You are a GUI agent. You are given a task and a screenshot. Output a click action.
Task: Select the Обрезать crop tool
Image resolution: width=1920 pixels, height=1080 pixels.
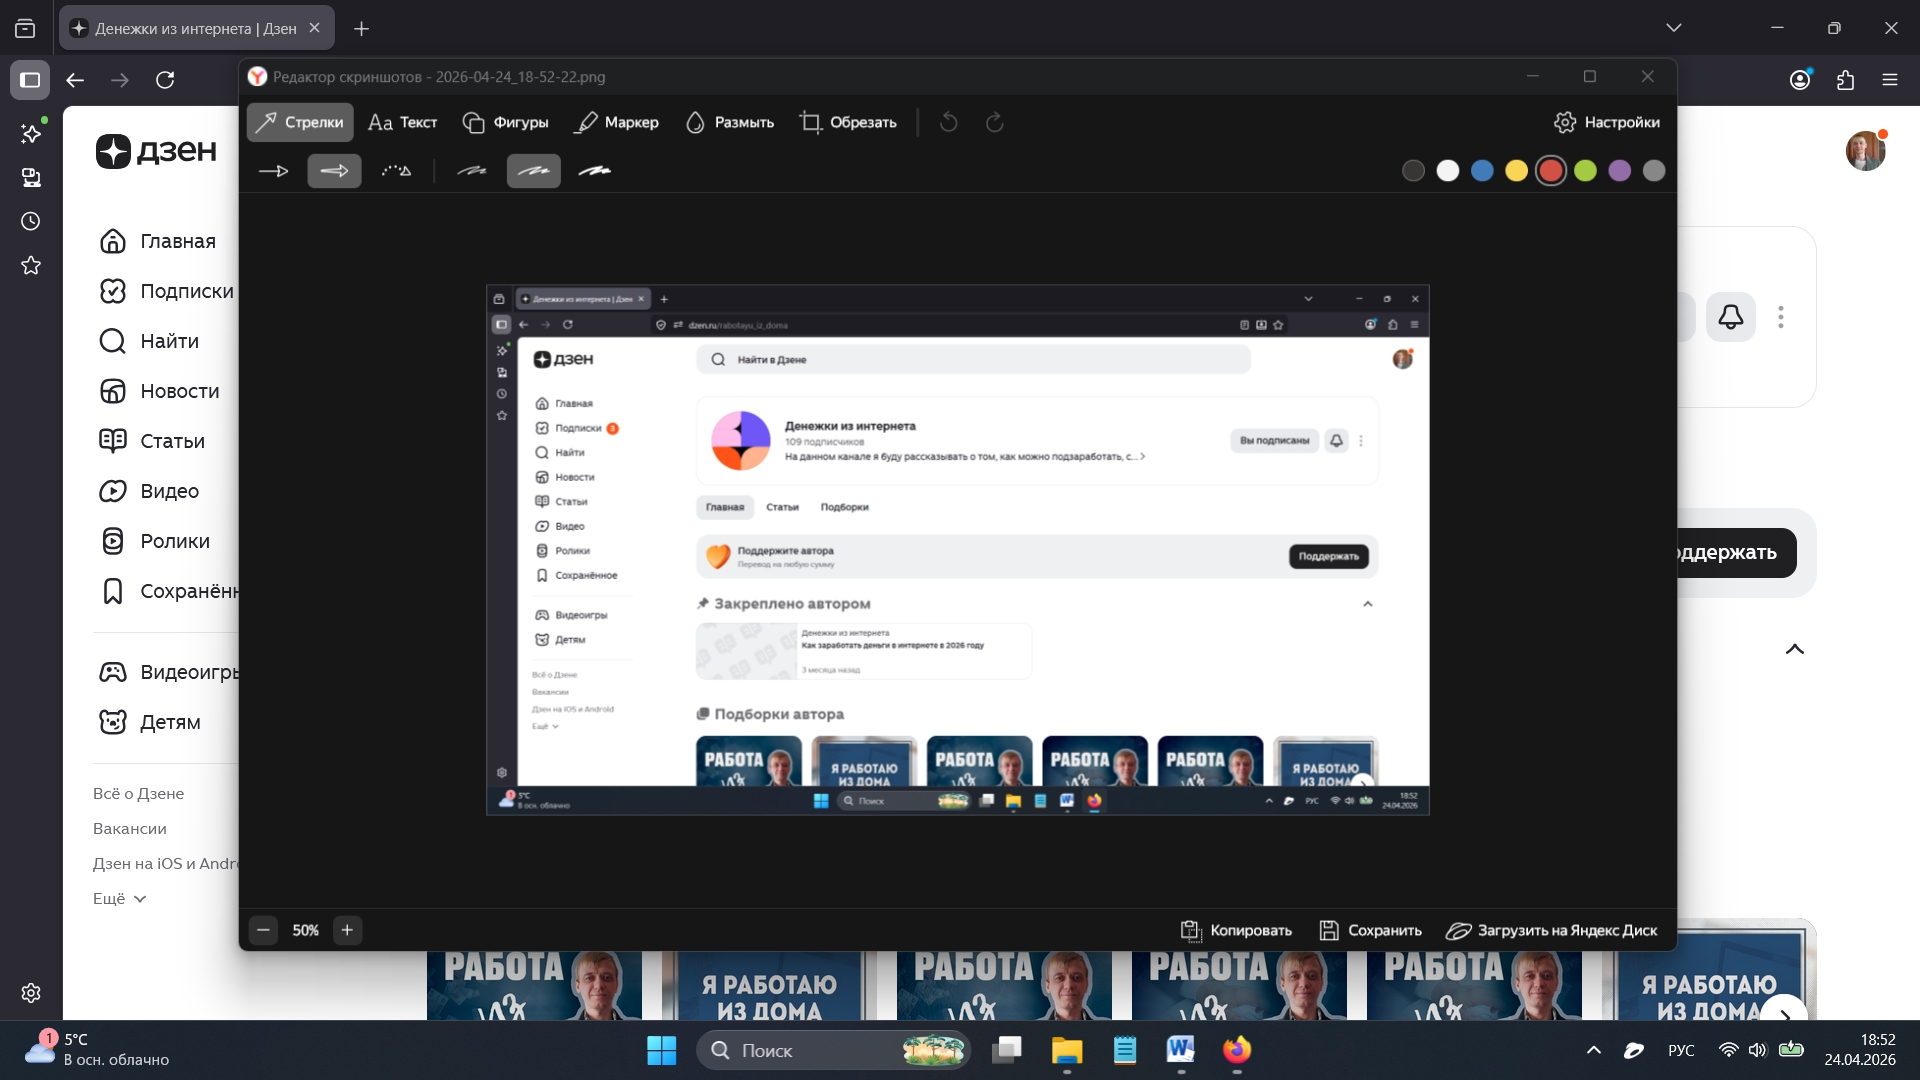(x=848, y=122)
